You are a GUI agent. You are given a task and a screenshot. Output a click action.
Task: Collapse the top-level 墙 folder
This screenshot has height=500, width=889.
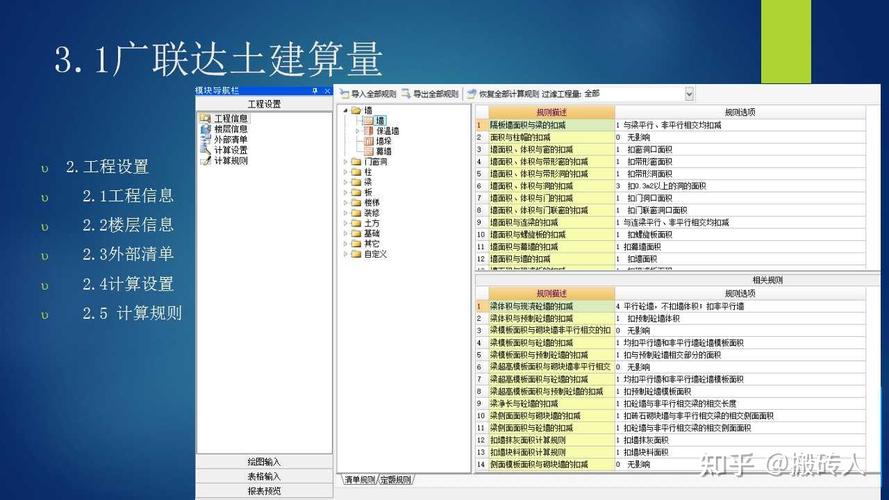[345, 111]
